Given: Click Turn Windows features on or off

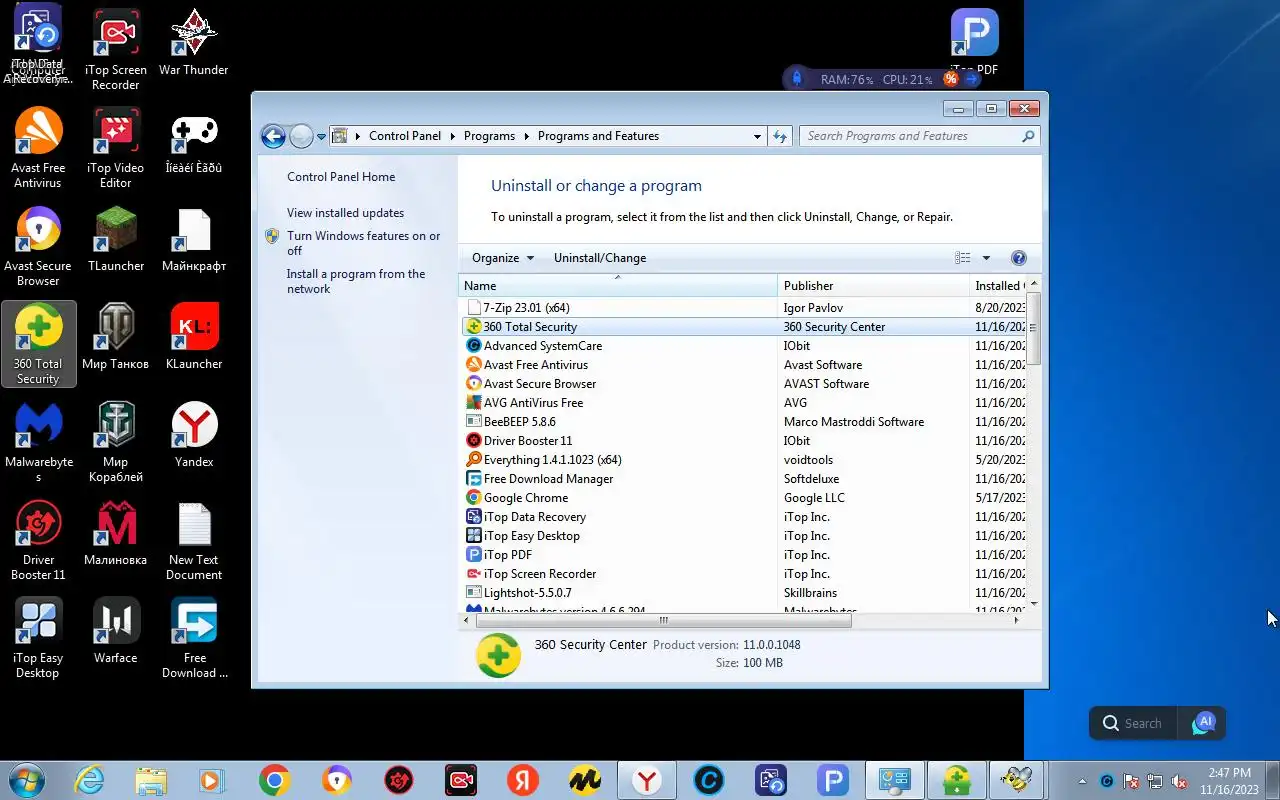Looking at the screenshot, I should coord(363,243).
